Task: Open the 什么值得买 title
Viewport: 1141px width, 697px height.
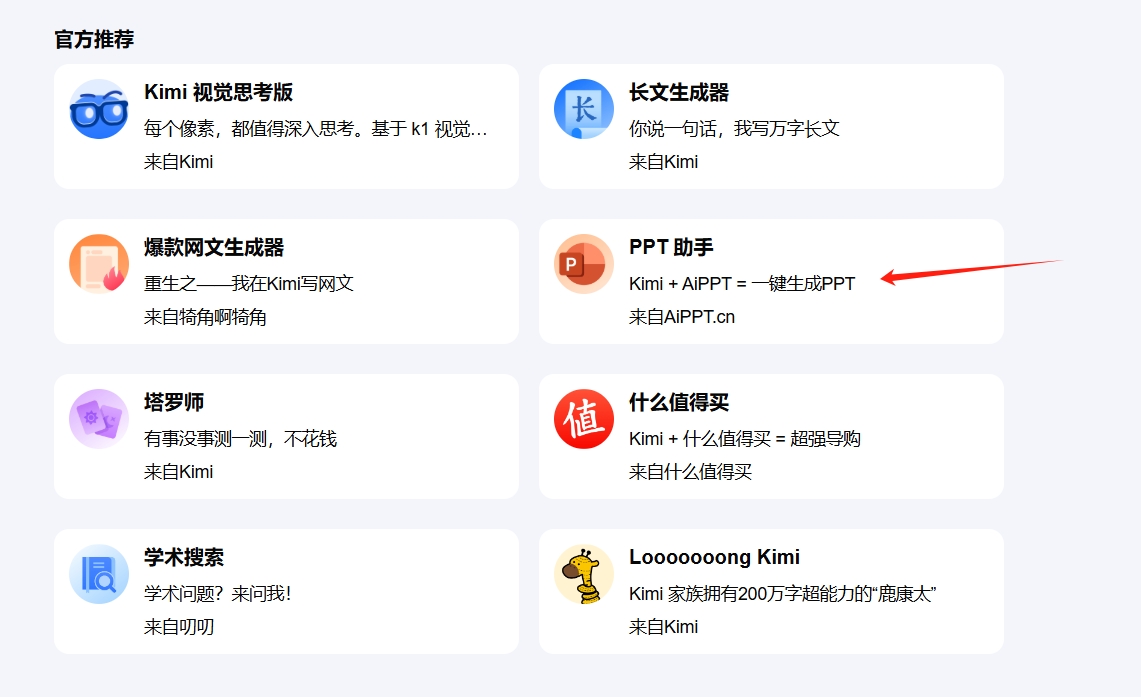Action: (678, 403)
